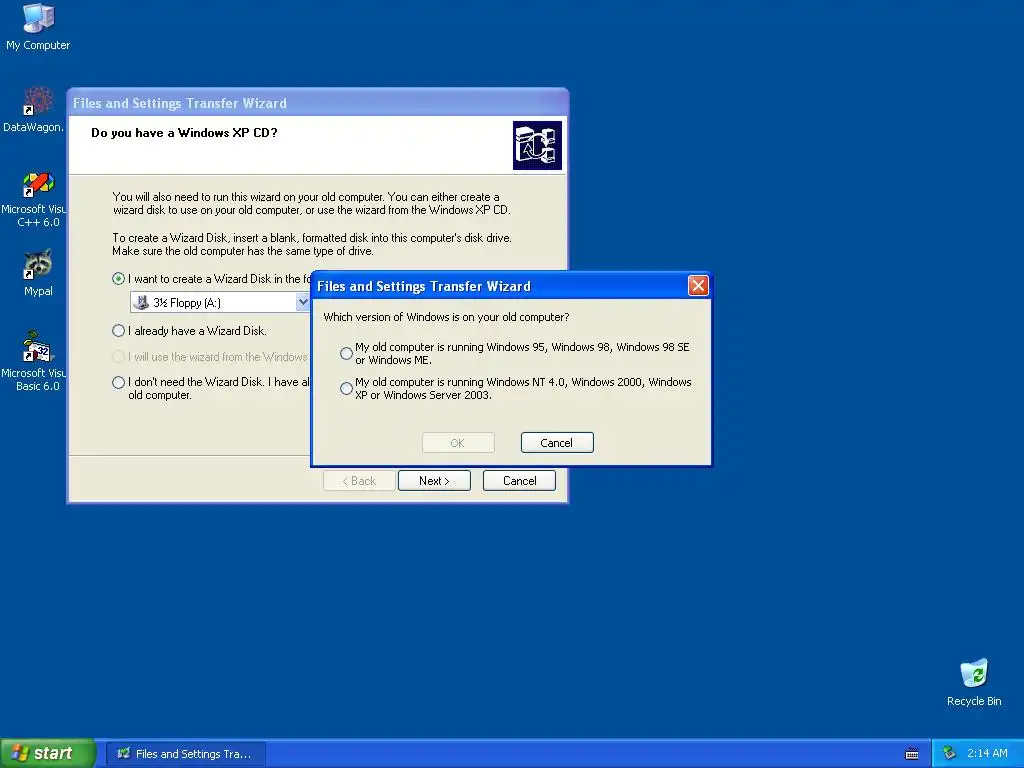This screenshot has width=1024, height=768.
Task: Open the My Computer desktop icon
Action: [38, 26]
